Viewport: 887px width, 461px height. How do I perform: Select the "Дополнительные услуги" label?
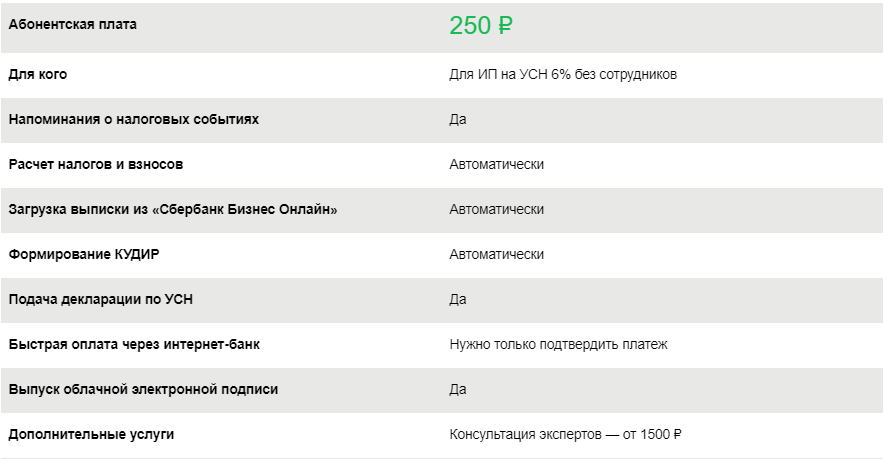[x=91, y=434]
